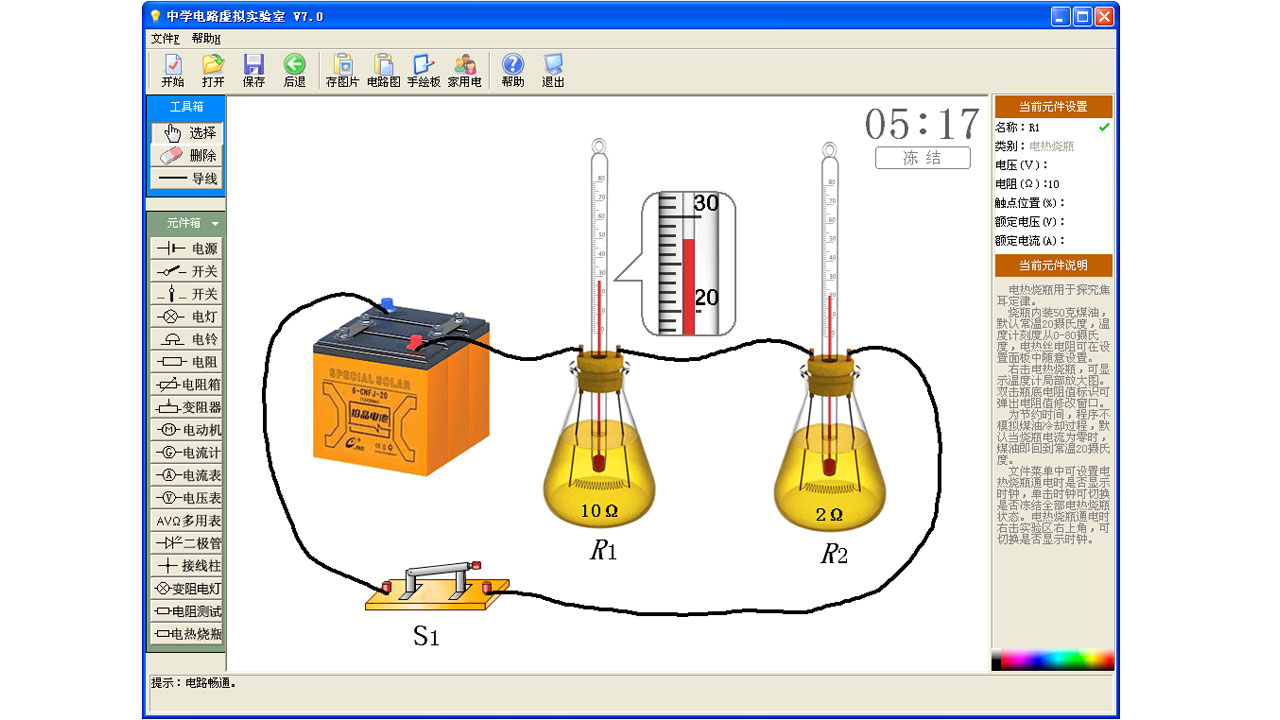Click the 家用电 household electricity icon
Screen dimensions: 1280x720
464,70
